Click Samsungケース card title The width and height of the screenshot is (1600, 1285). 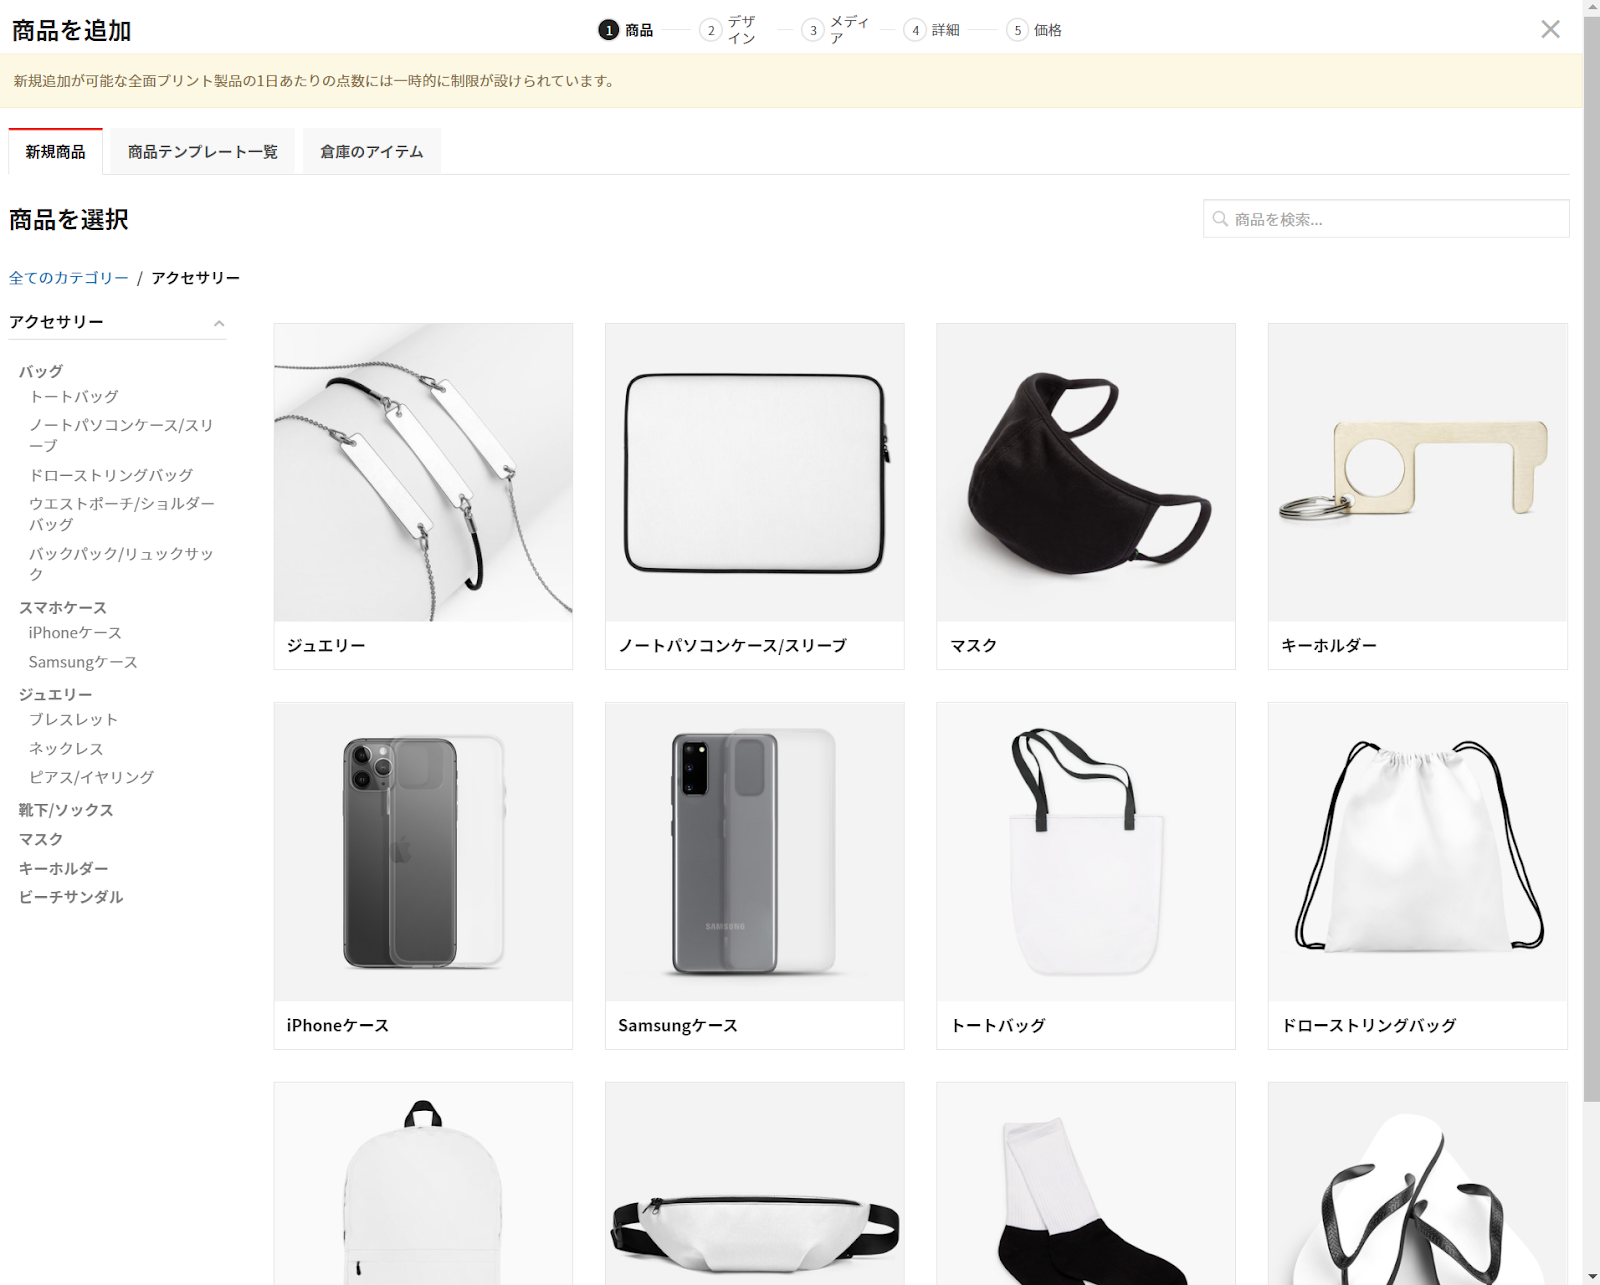pyautogui.click(x=678, y=1026)
